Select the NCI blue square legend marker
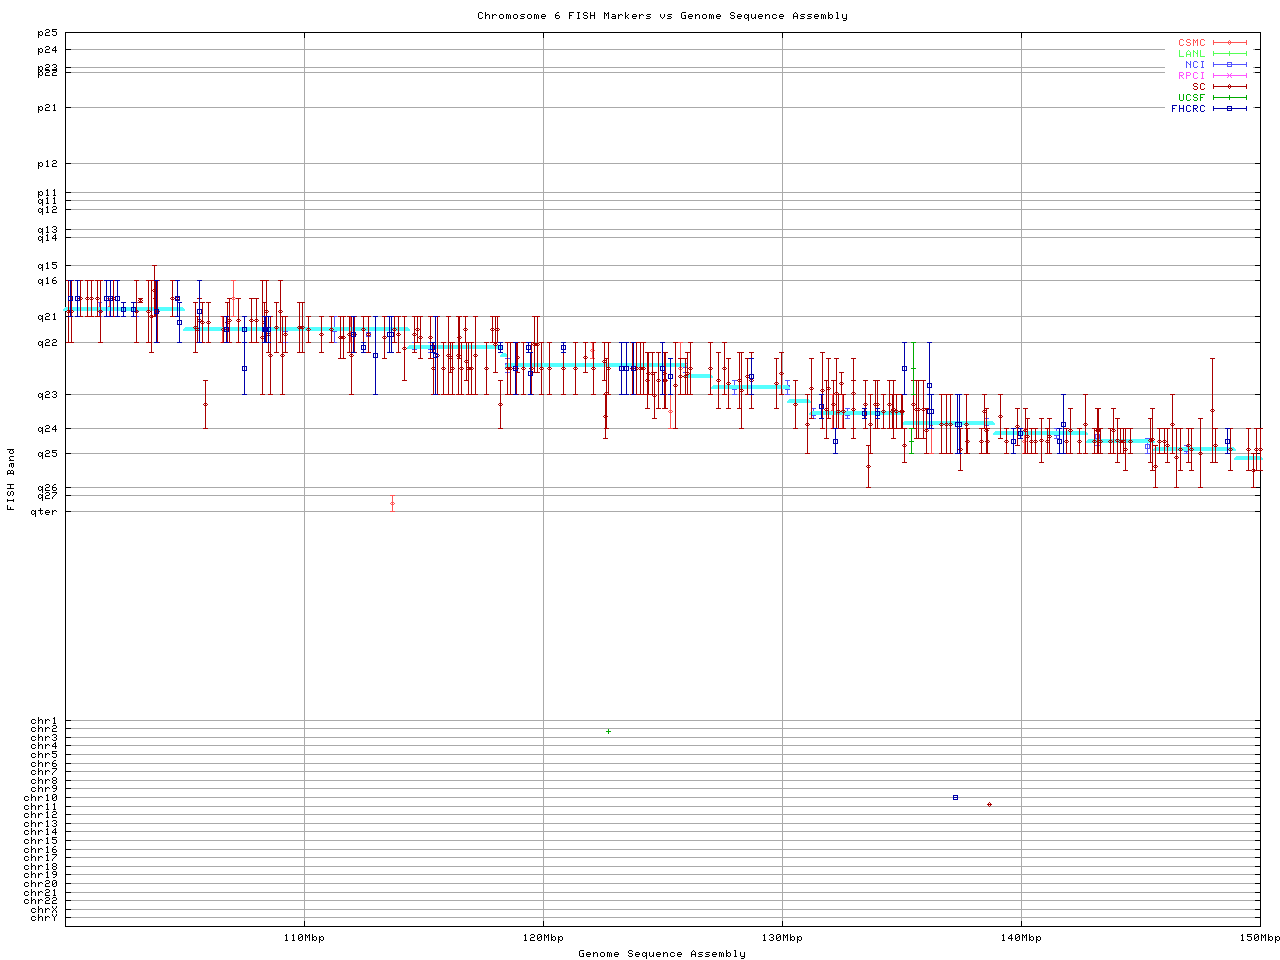The height and width of the screenshot is (960, 1280). coord(1230,65)
